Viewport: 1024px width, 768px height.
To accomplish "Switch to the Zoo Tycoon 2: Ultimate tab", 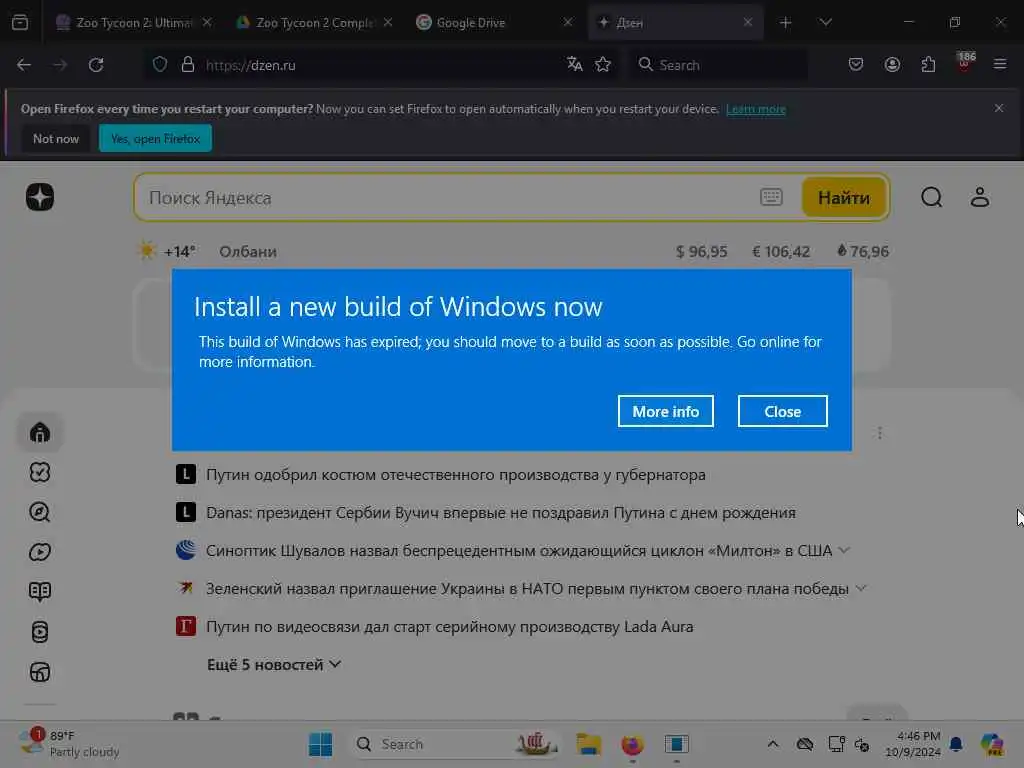I will coord(134,23).
